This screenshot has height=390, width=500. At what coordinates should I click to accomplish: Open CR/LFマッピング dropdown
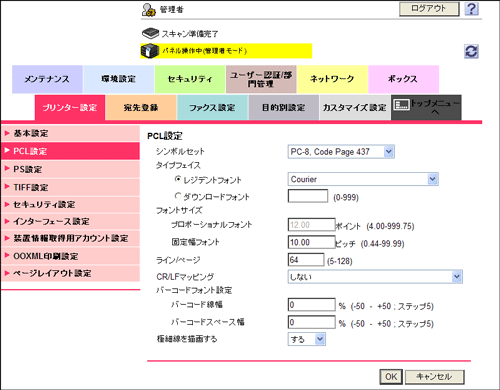[x=375, y=276]
